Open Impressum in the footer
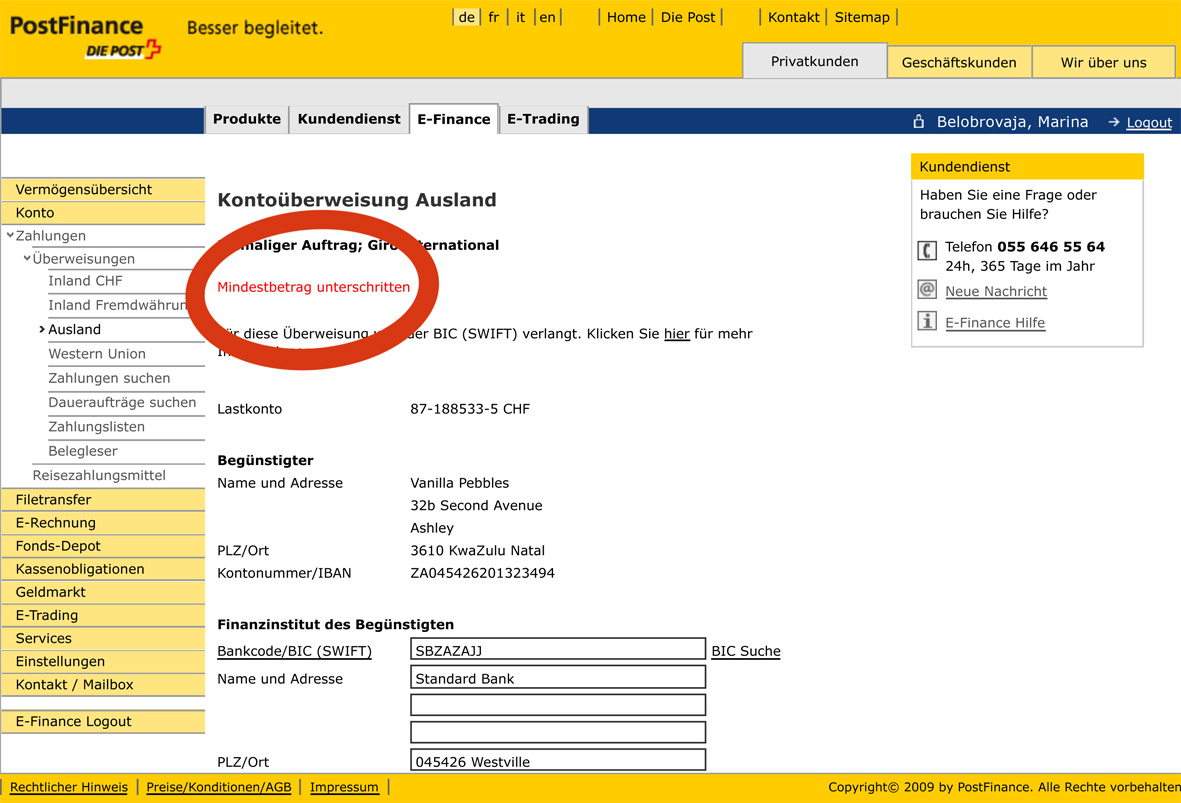Viewport: 1181px width, 803px height. pyautogui.click(x=344, y=787)
